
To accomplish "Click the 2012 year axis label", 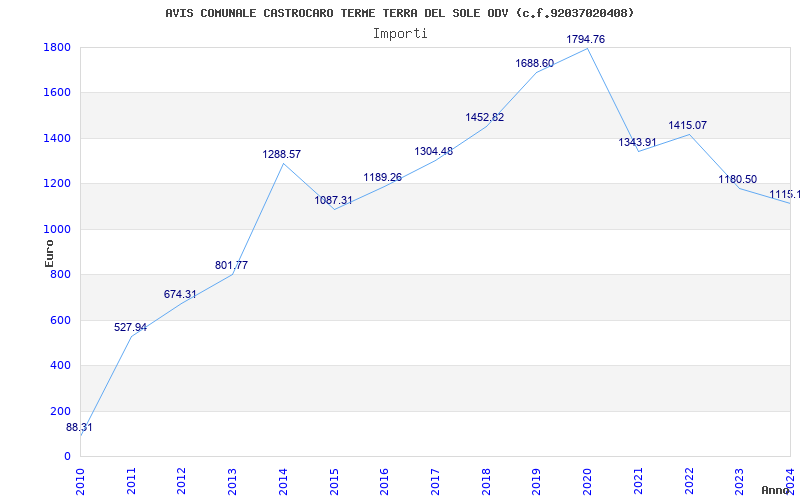I will (x=182, y=481).
